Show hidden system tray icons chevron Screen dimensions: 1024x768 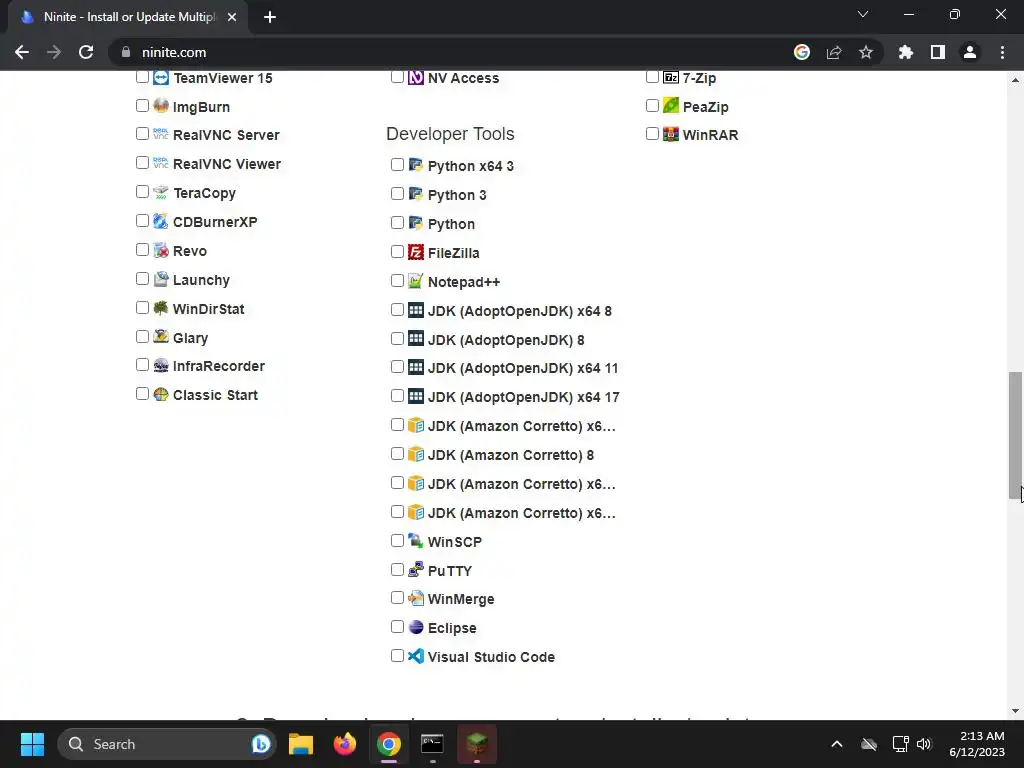point(837,744)
